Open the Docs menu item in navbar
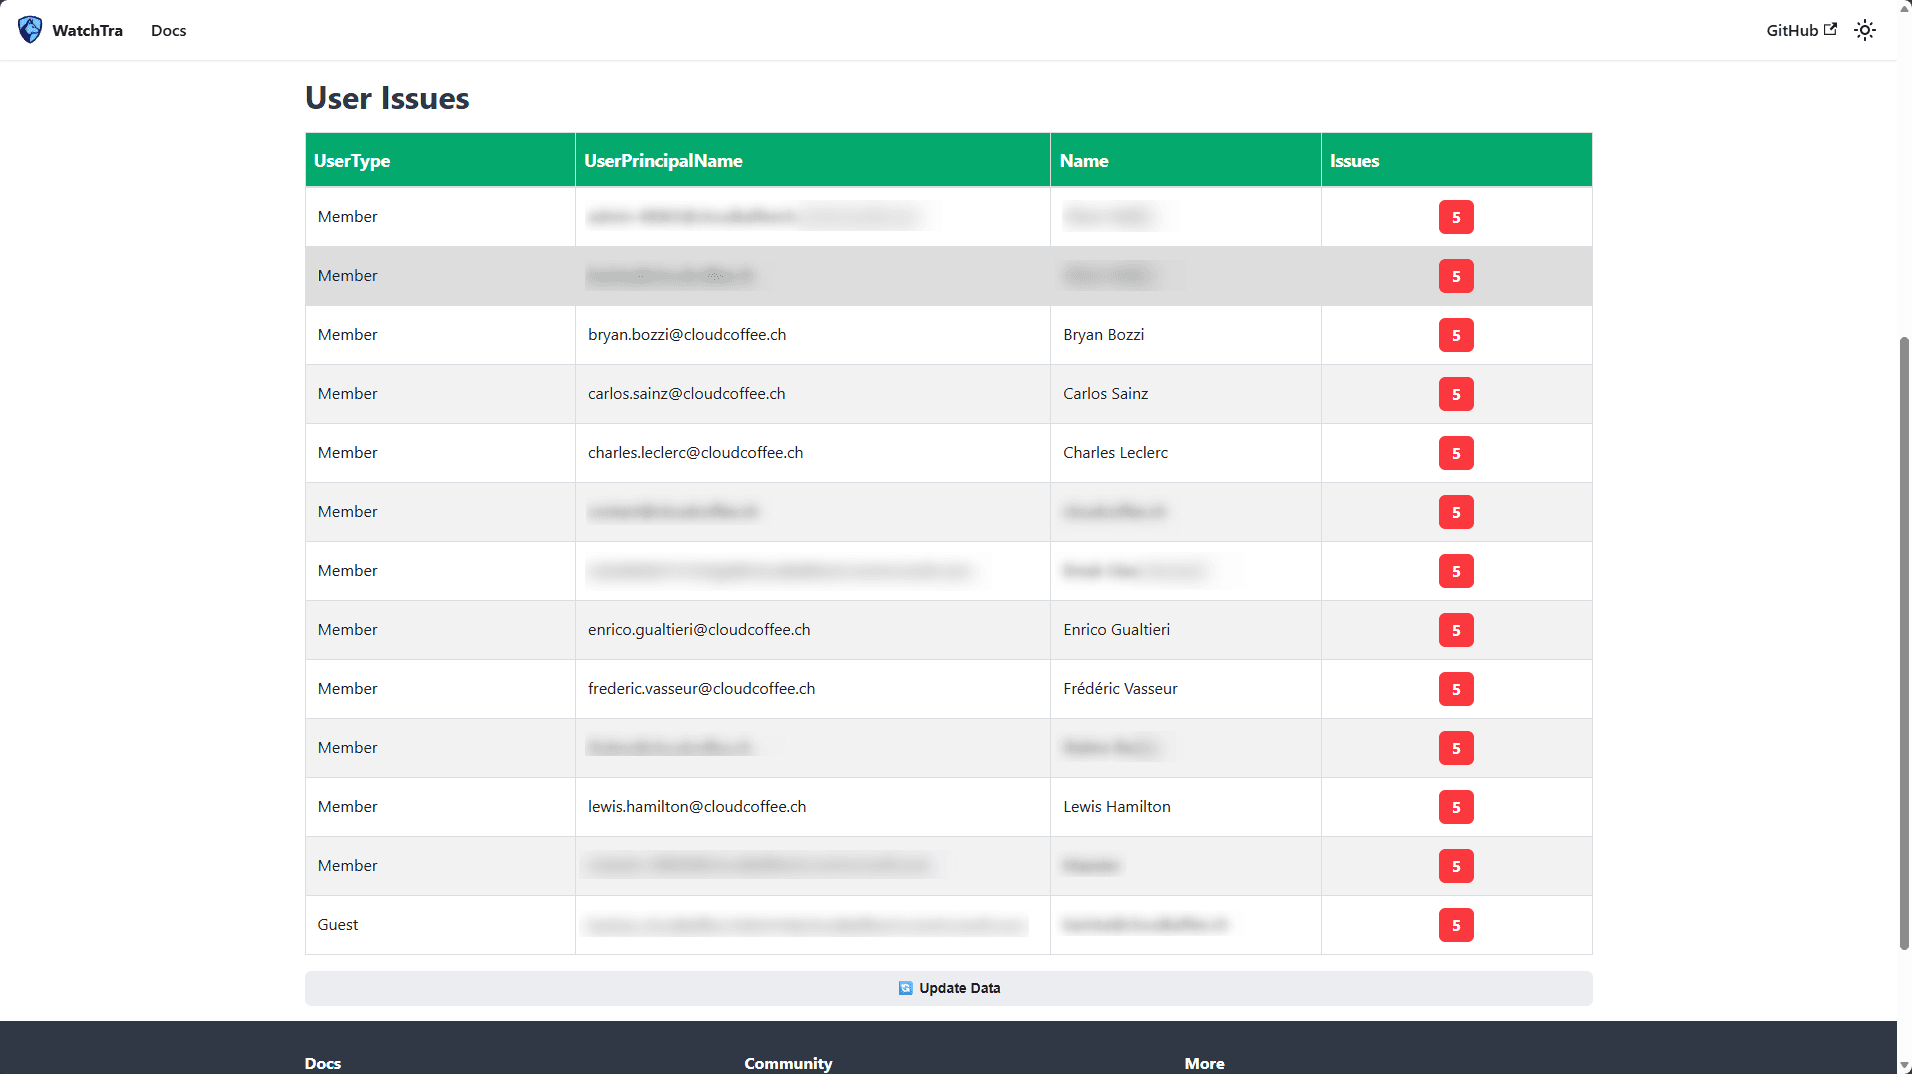The image size is (1912, 1074). 168,30
